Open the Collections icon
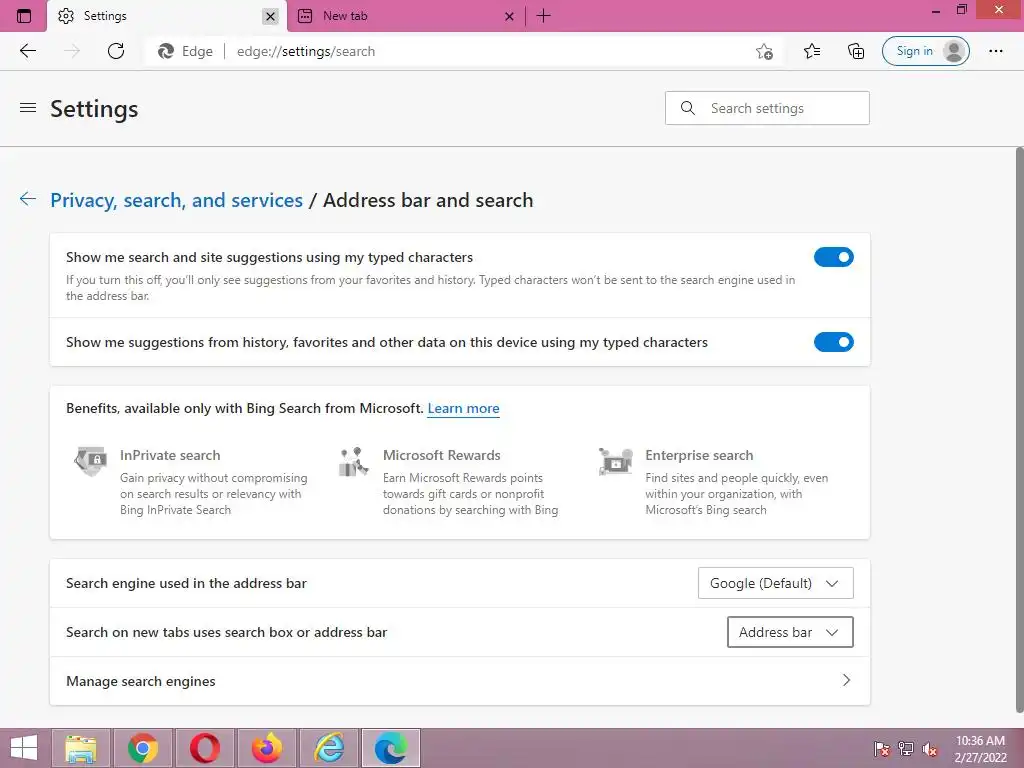 click(x=856, y=51)
